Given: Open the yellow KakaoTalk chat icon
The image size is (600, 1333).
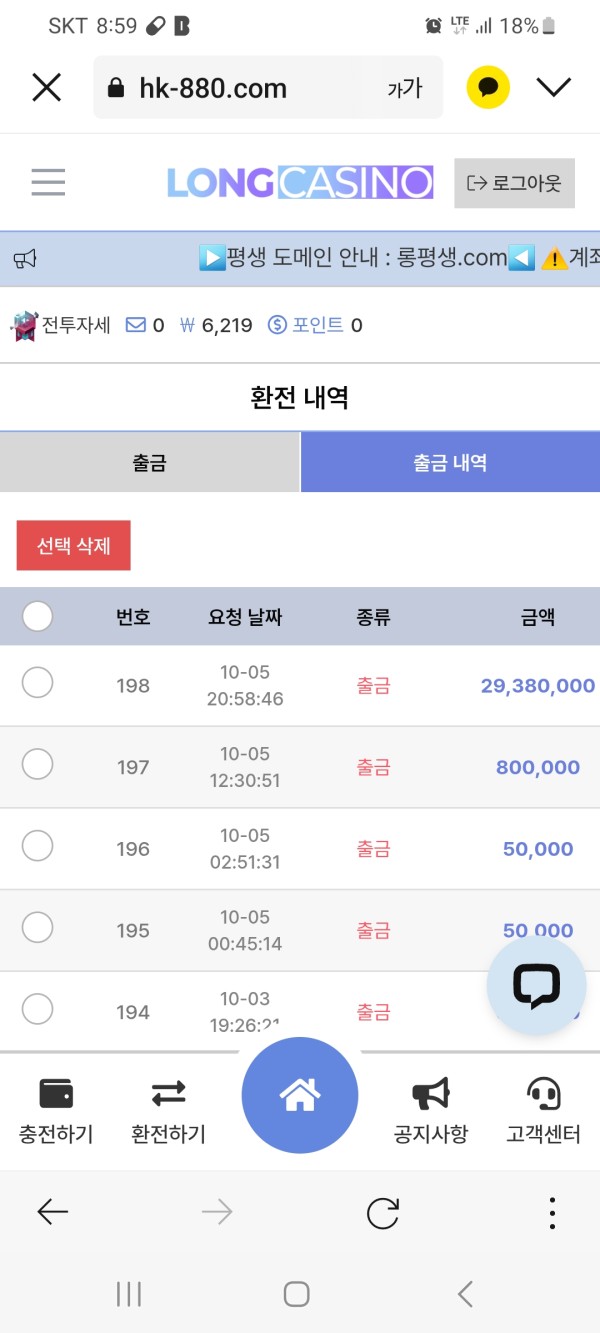Looking at the screenshot, I should coord(487,87).
